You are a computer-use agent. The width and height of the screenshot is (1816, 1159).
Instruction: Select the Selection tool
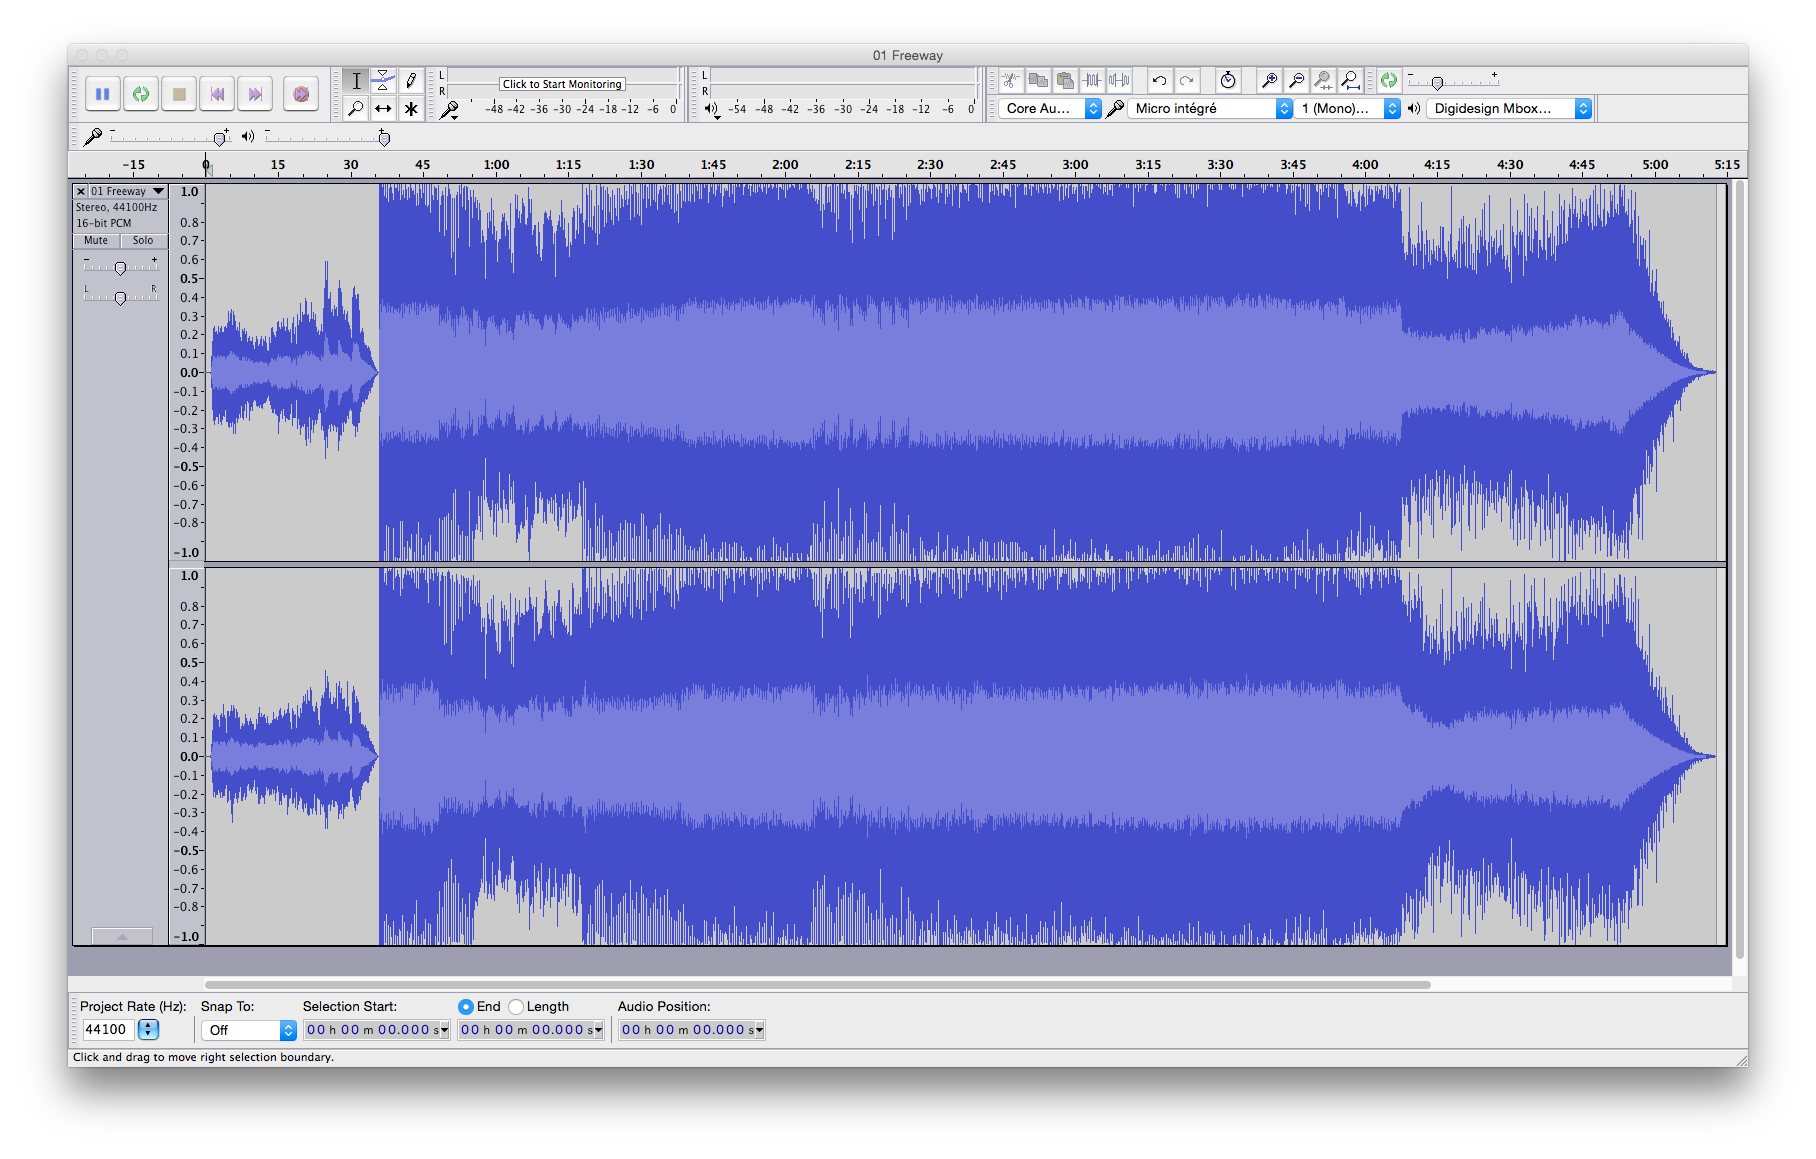click(356, 80)
